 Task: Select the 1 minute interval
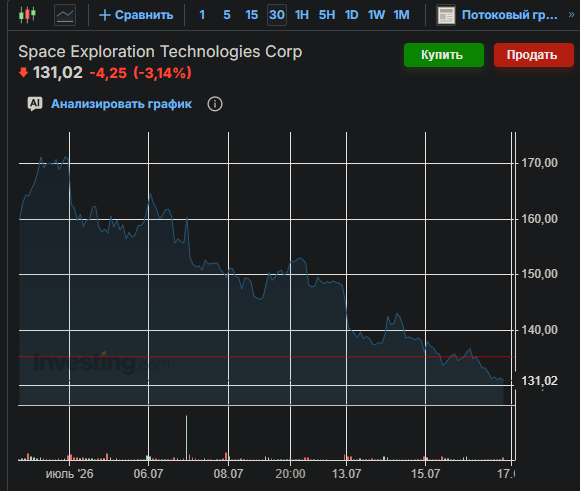[x=202, y=15]
